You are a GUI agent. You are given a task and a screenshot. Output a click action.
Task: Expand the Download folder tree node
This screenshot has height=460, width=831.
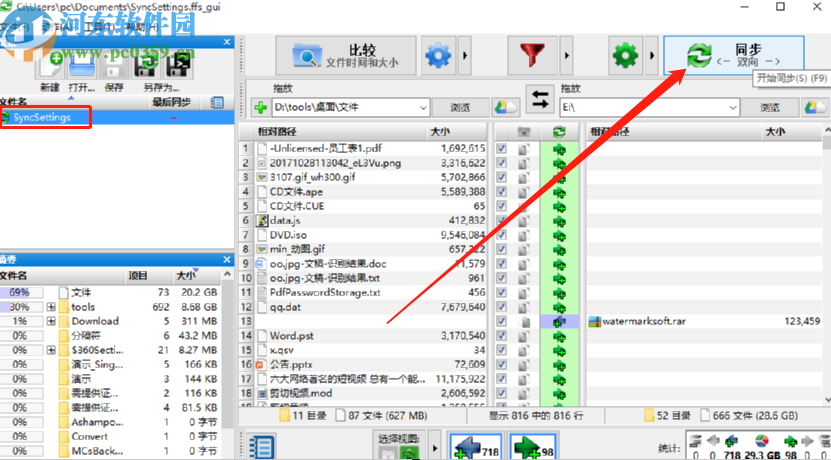click(51, 321)
